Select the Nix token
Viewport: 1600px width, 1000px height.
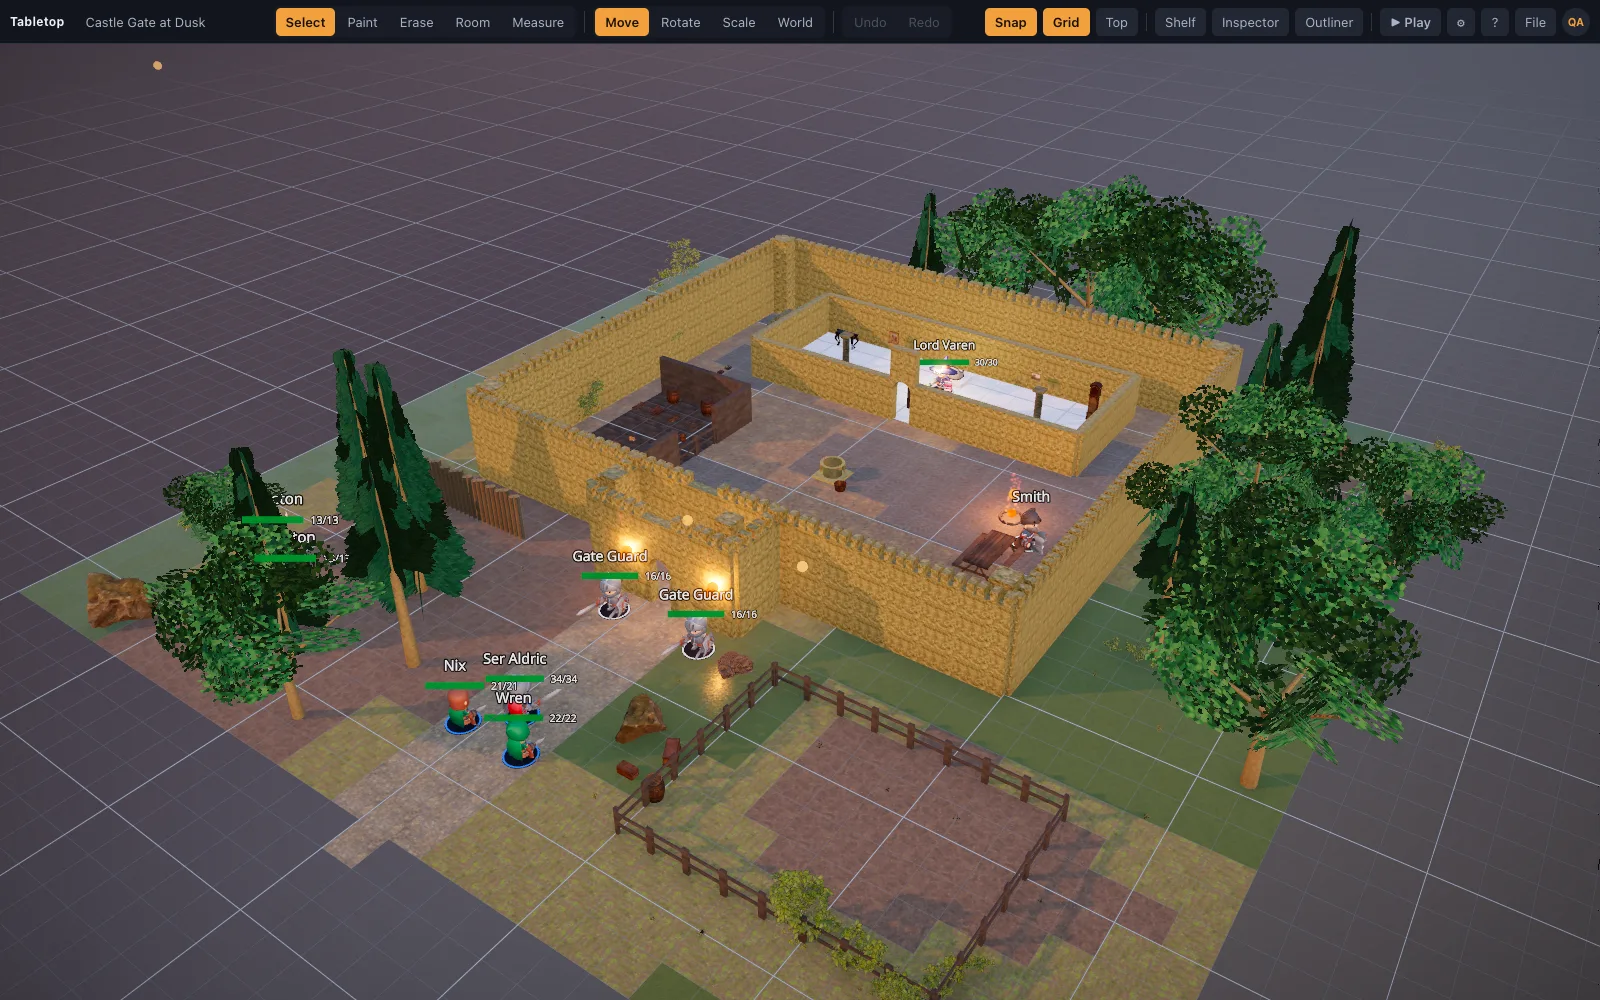tap(461, 711)
